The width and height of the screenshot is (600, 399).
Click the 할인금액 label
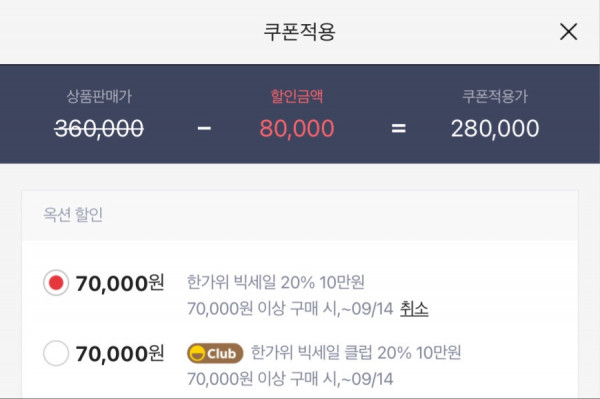pyautogui.click(x=297, y=96)
